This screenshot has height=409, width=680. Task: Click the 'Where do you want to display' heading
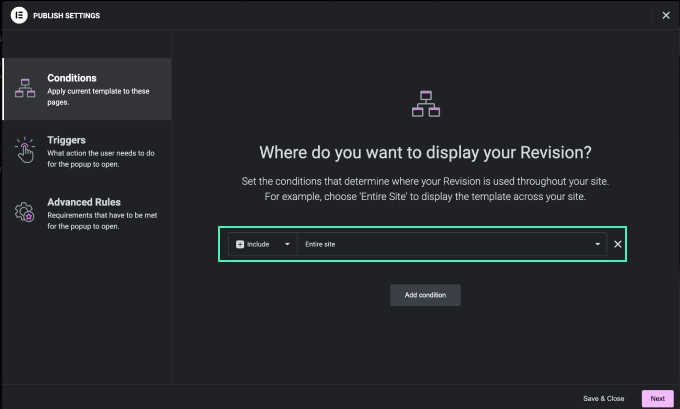pyautogui.click(x=426, y=153)
